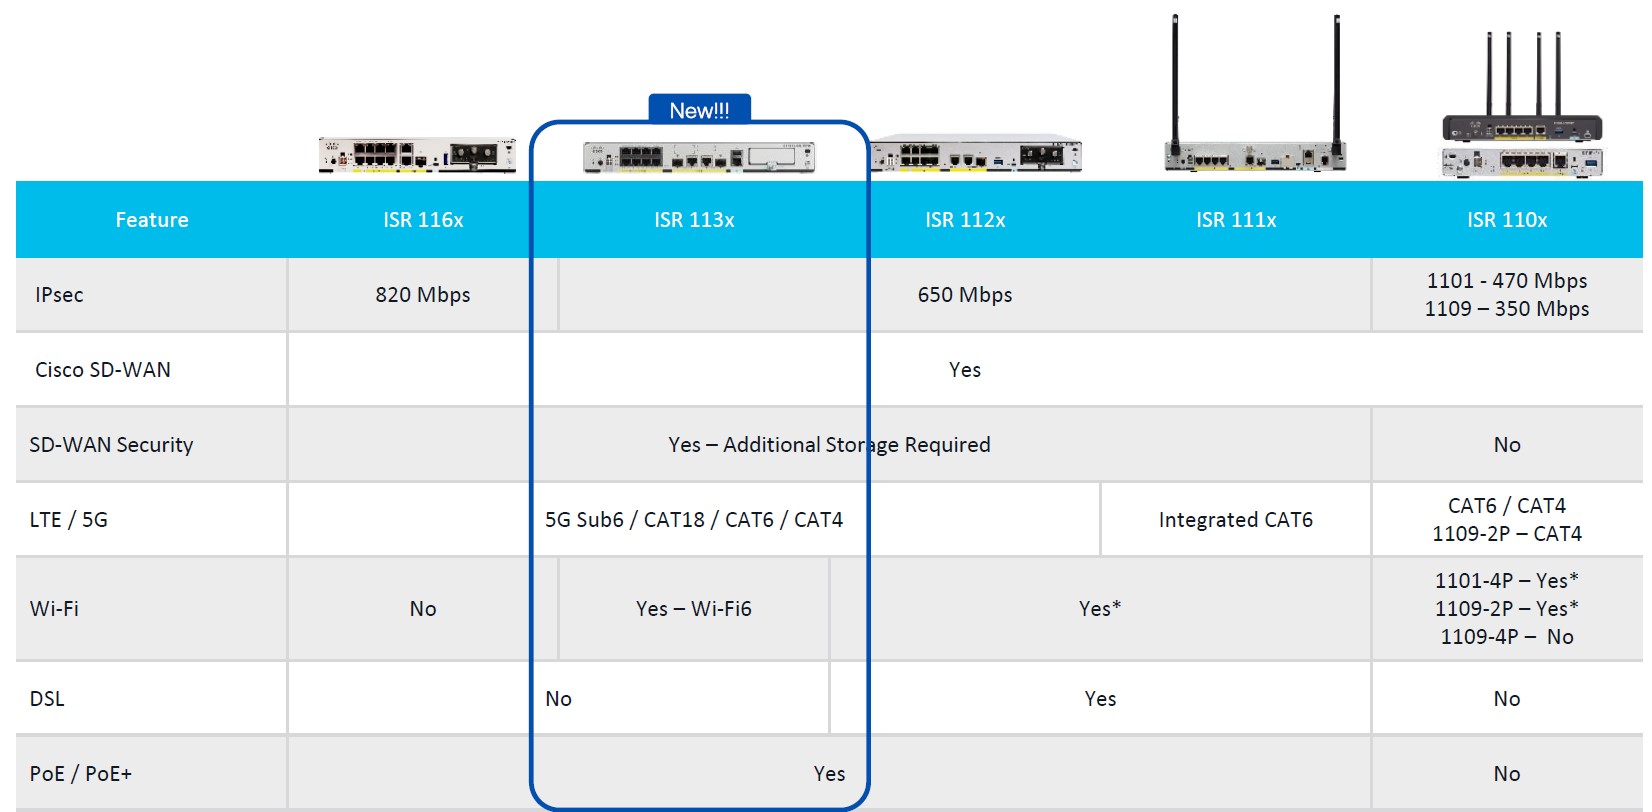Click the No cell under ISR 113x in DSL row
The height and width of the screenshot is (812, 1652).
(558, 699)
